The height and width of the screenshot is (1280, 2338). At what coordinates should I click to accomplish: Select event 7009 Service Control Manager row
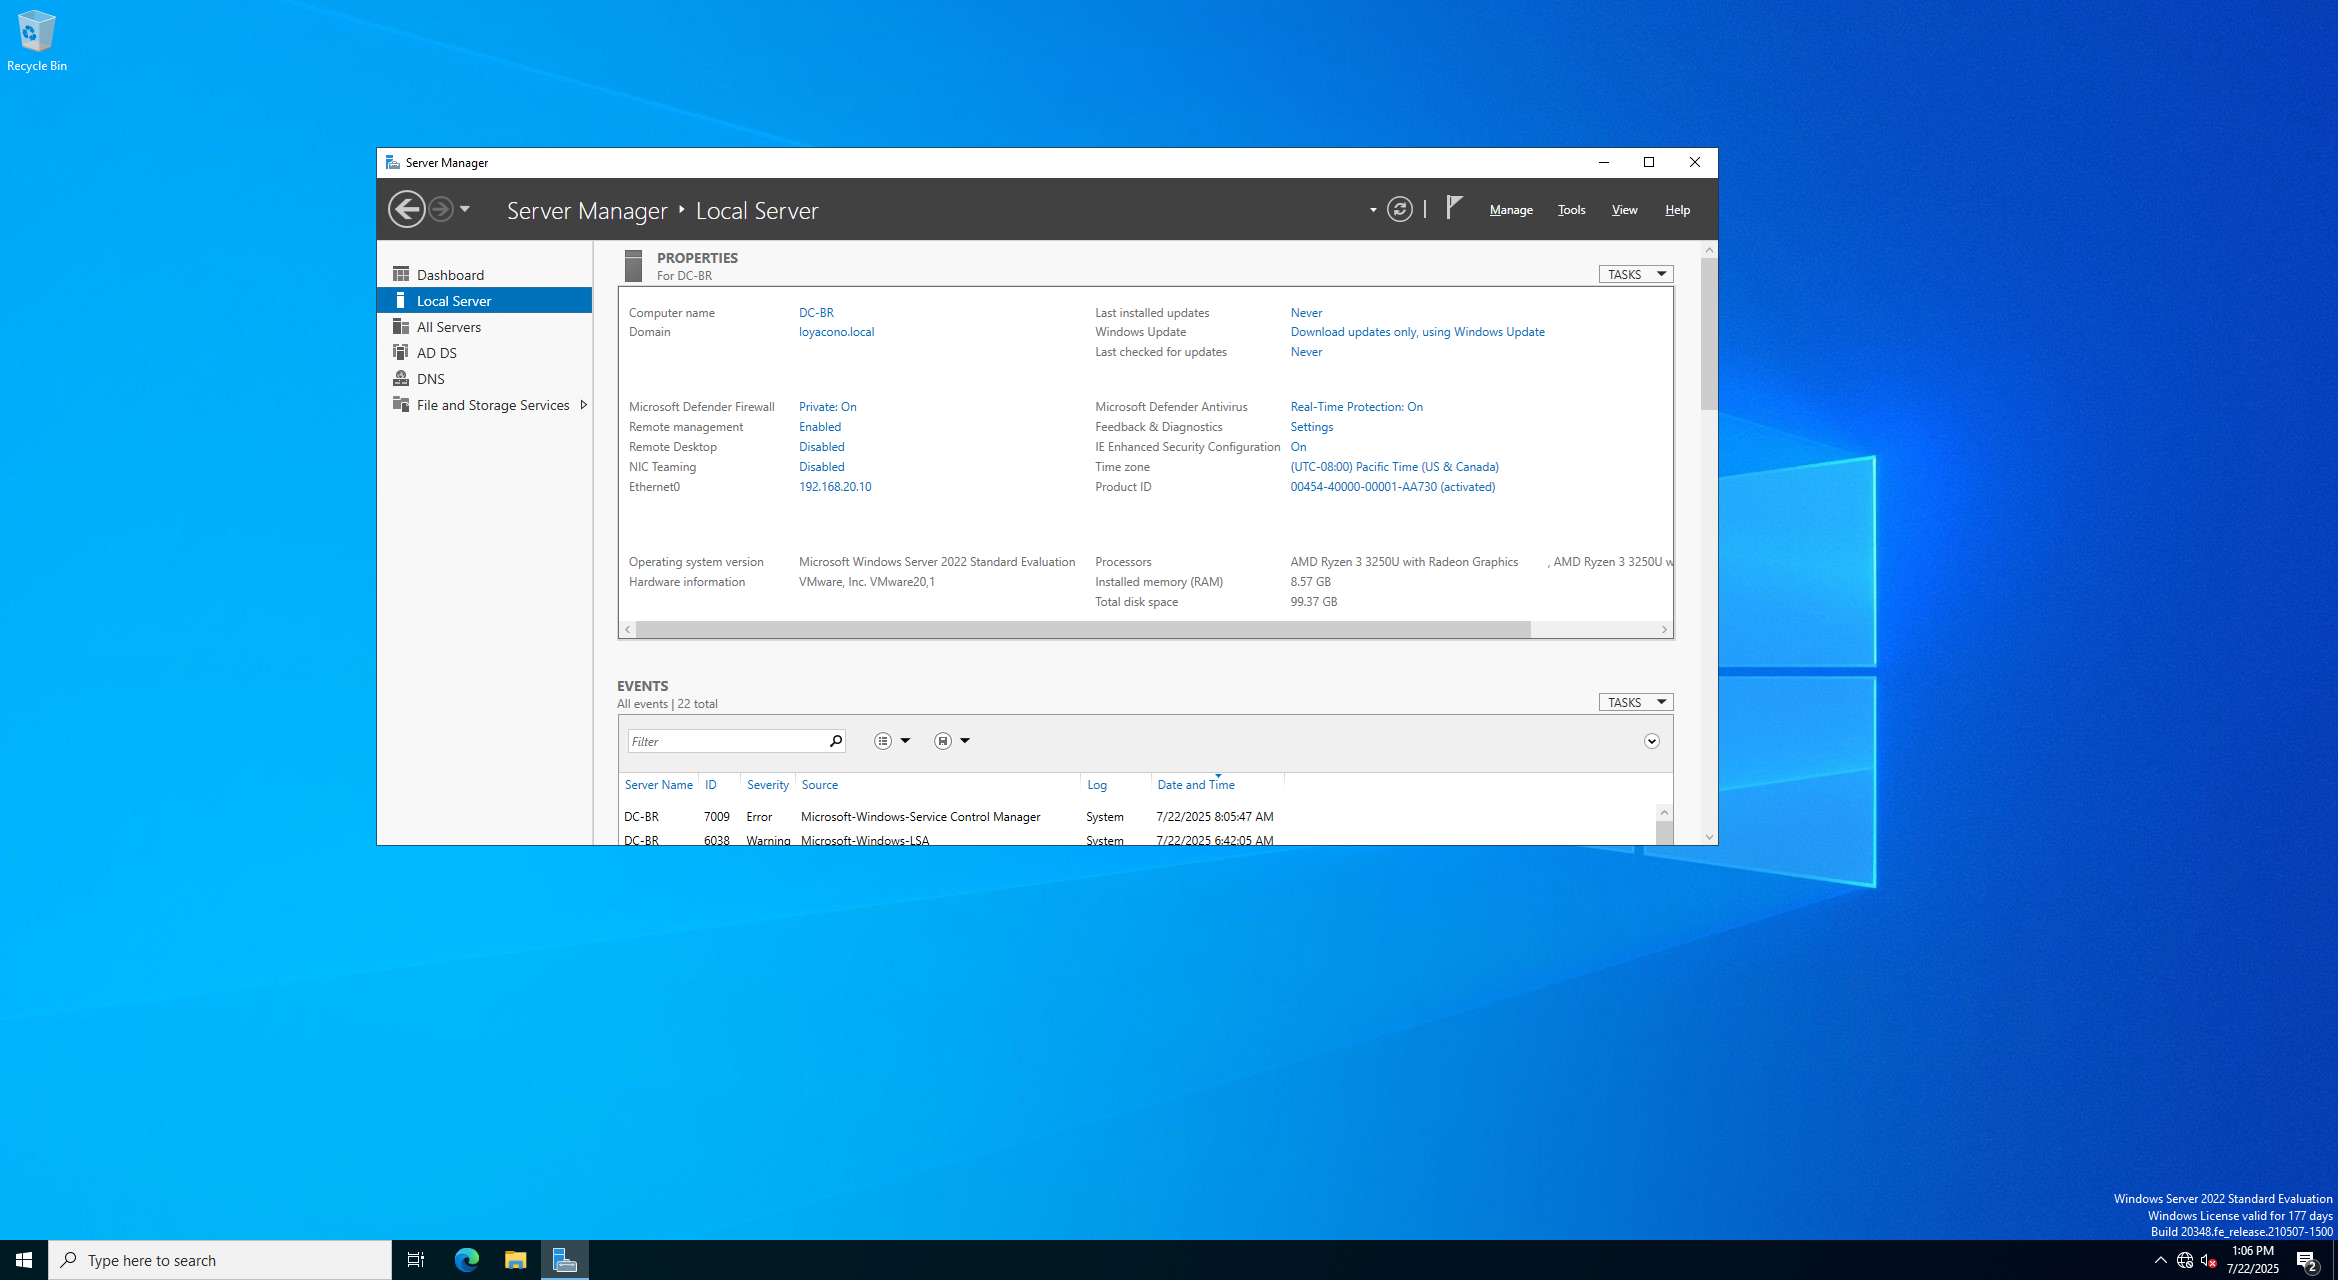point(1136,817)
